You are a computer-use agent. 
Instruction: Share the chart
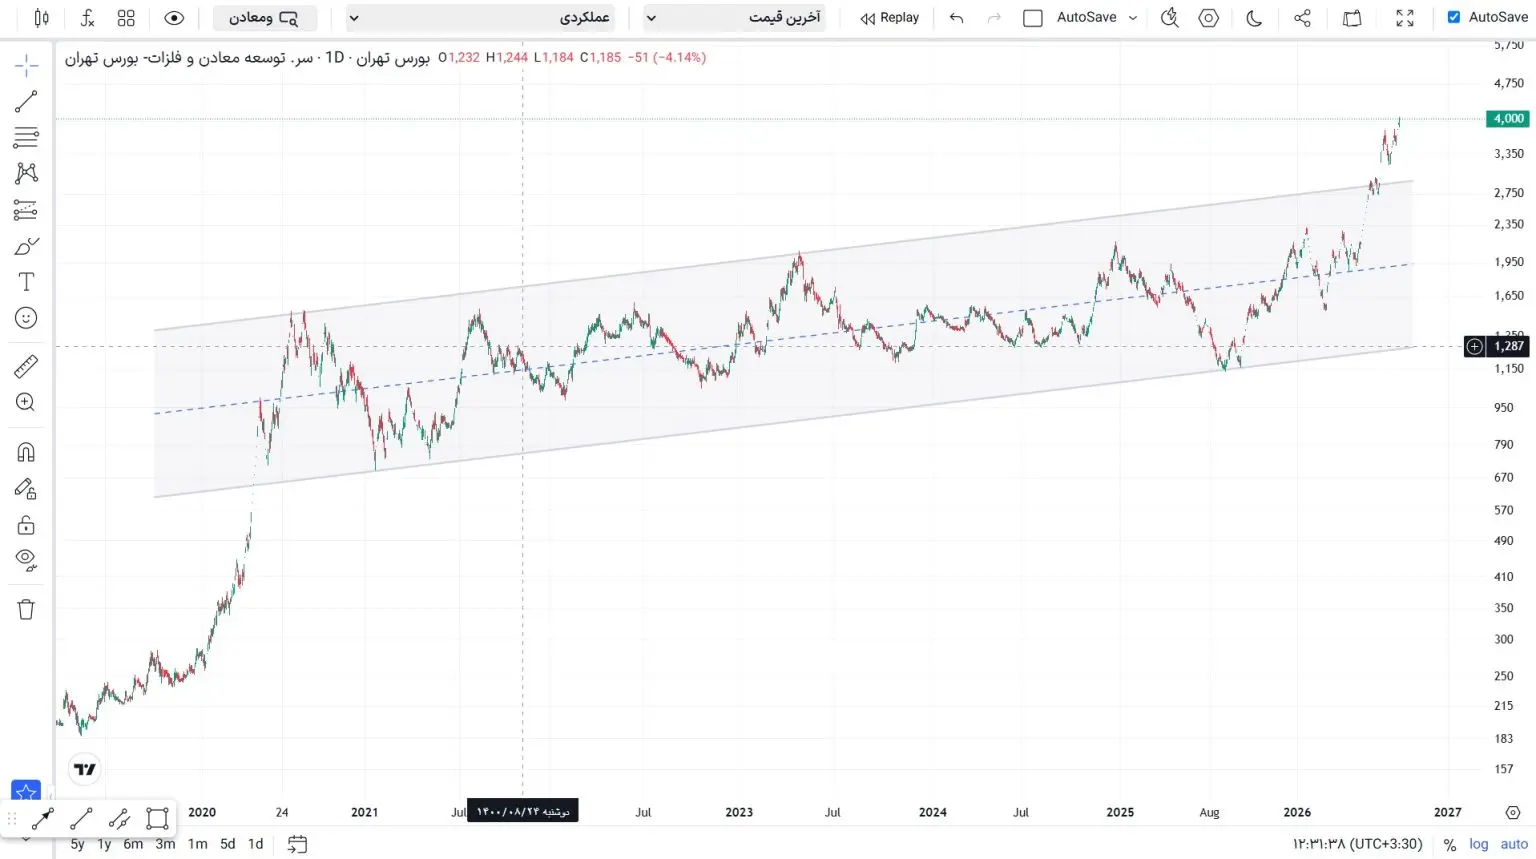pyautogui.click(x=1302, y=18)
